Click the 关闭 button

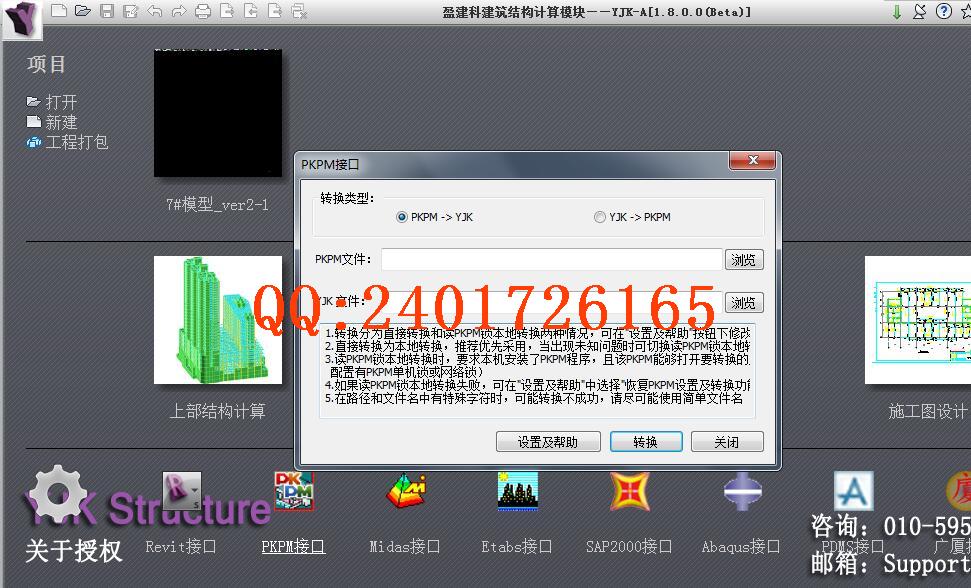[727, 442]
